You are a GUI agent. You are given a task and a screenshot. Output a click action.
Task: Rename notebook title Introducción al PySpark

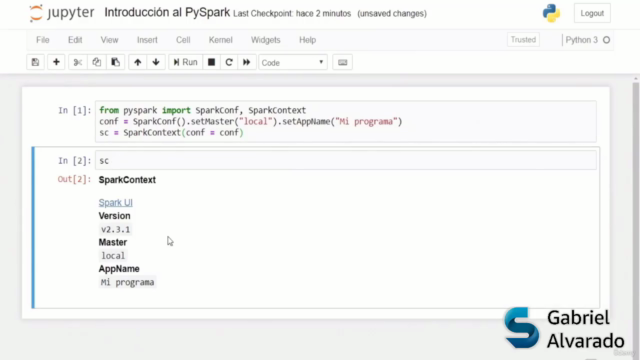(167, 13)
